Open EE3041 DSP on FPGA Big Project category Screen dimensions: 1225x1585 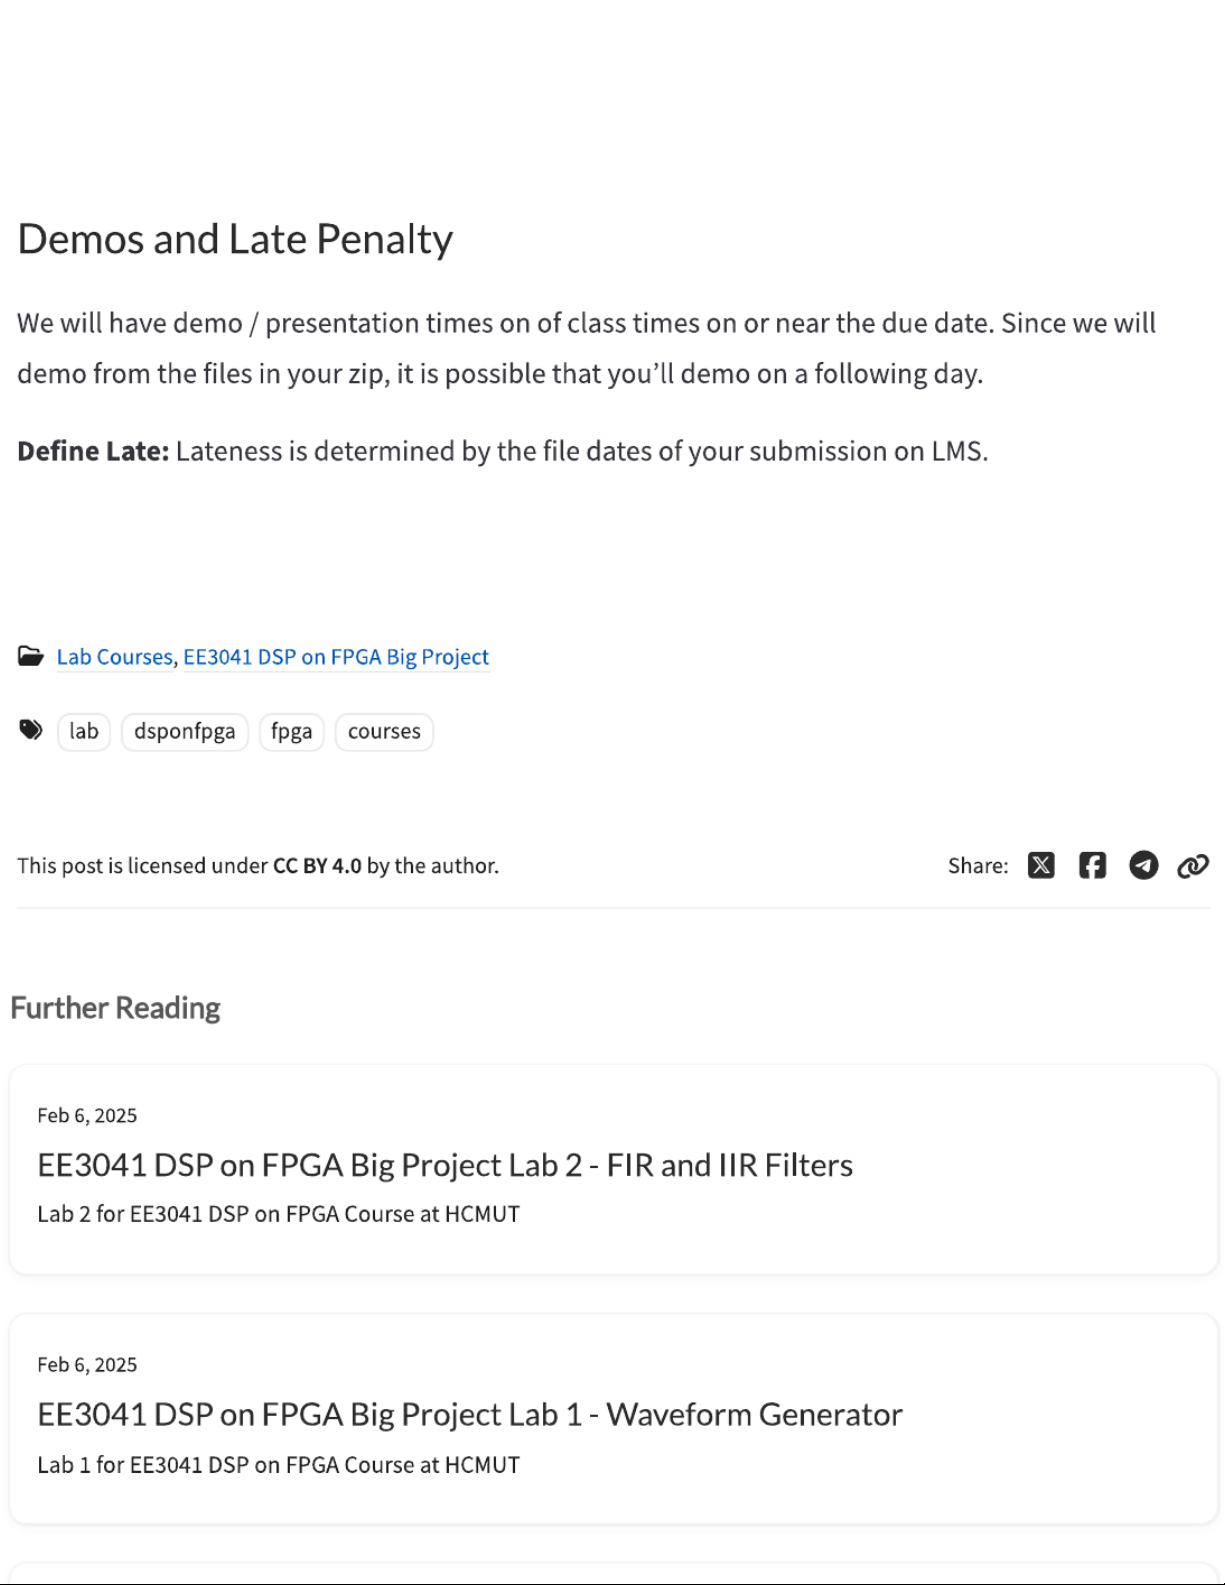click(x=336, y=657)
